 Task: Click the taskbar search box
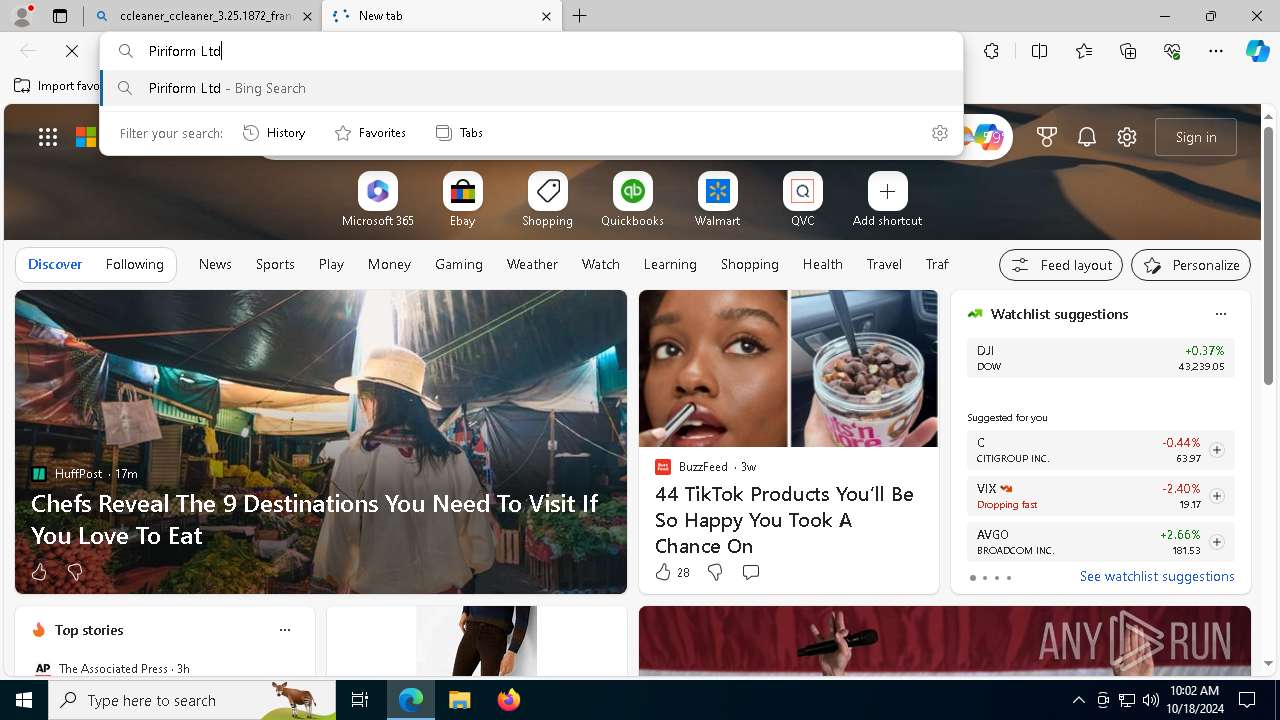pyautogui.click(x=192, y=700)
